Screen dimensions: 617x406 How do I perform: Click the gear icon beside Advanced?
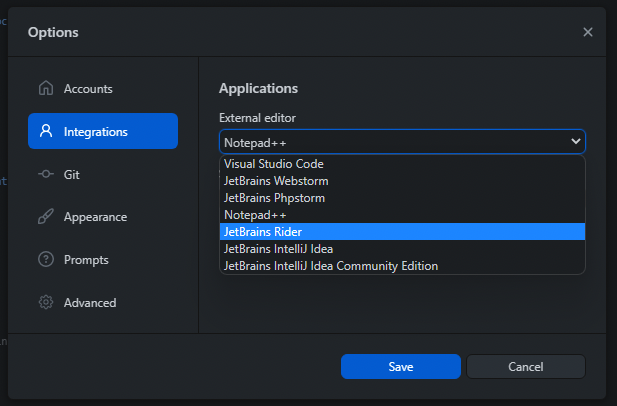(46, 303)
